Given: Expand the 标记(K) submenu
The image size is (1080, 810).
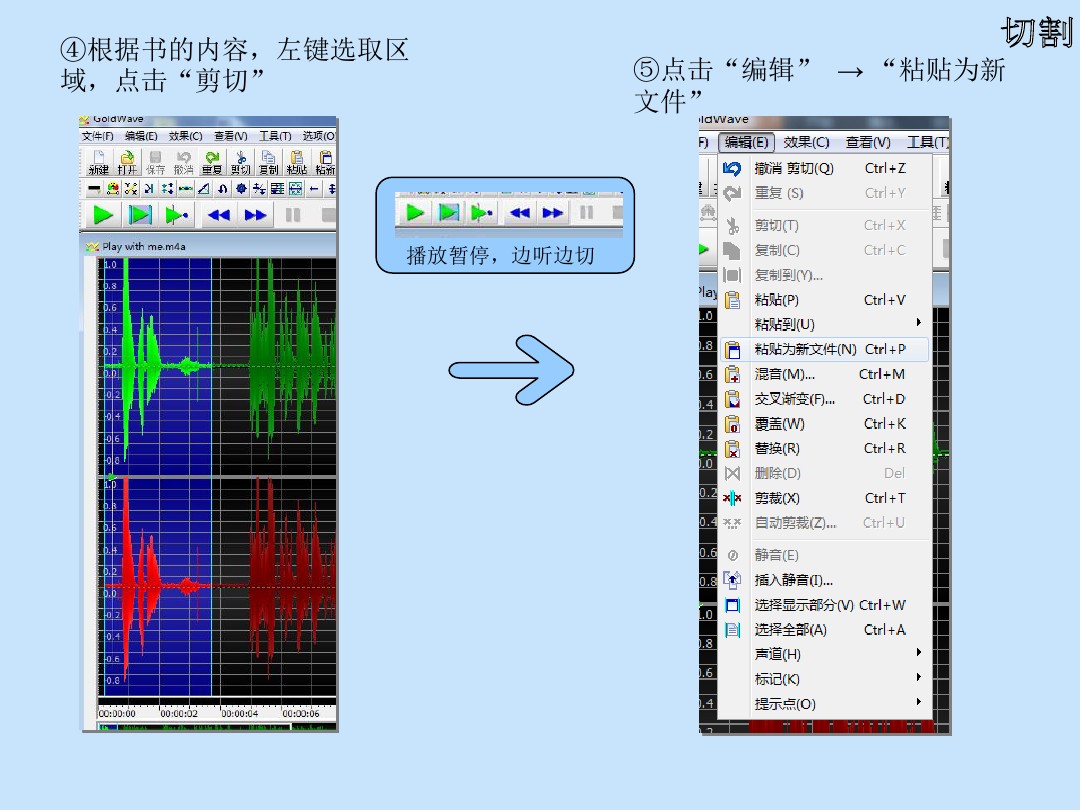Looking at the screenshot, I should 777,679.
